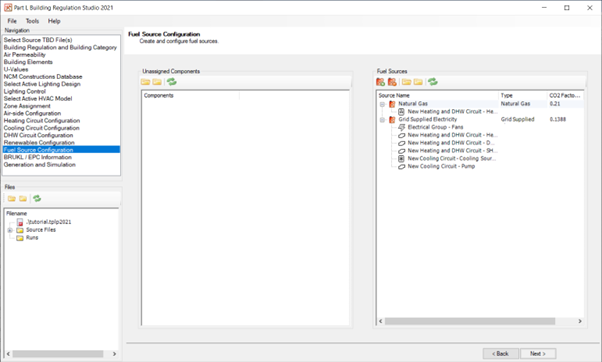Click the Fuel Sources horizontal scrollbar
This screenshot has width=602, height=362.
(480, 321)
